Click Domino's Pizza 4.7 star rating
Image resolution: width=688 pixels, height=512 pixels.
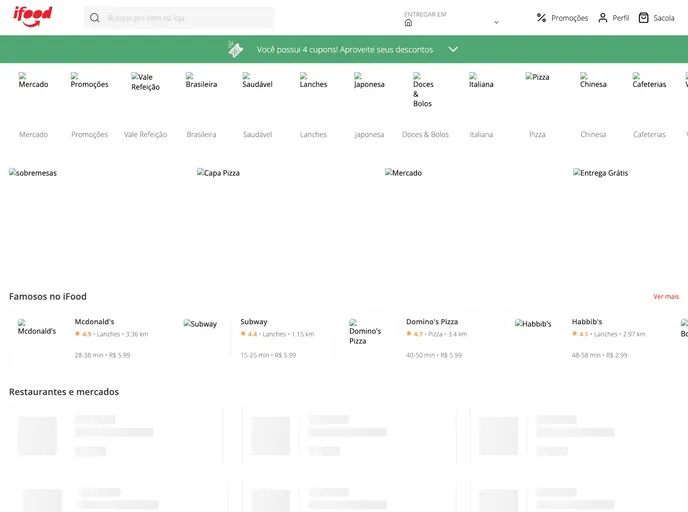[414, 334]
